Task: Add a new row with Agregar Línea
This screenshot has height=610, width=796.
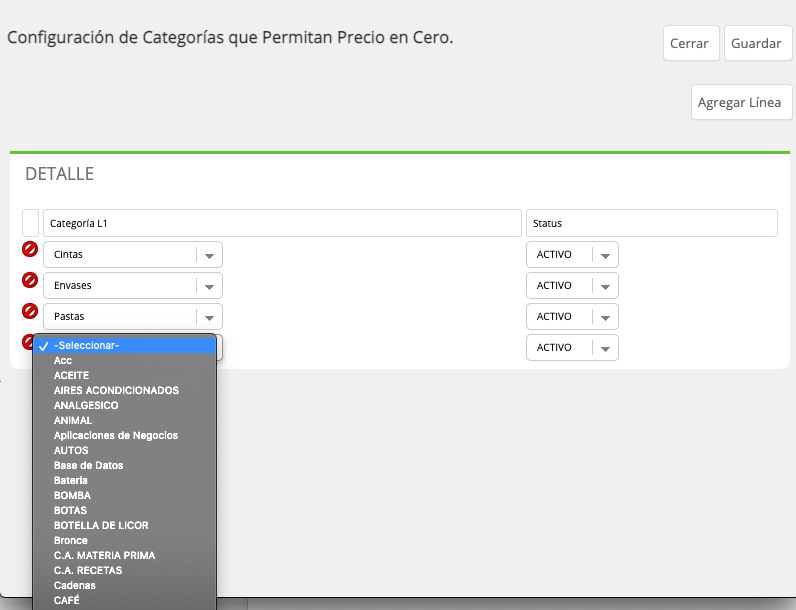Action: (x=741, y=103)
